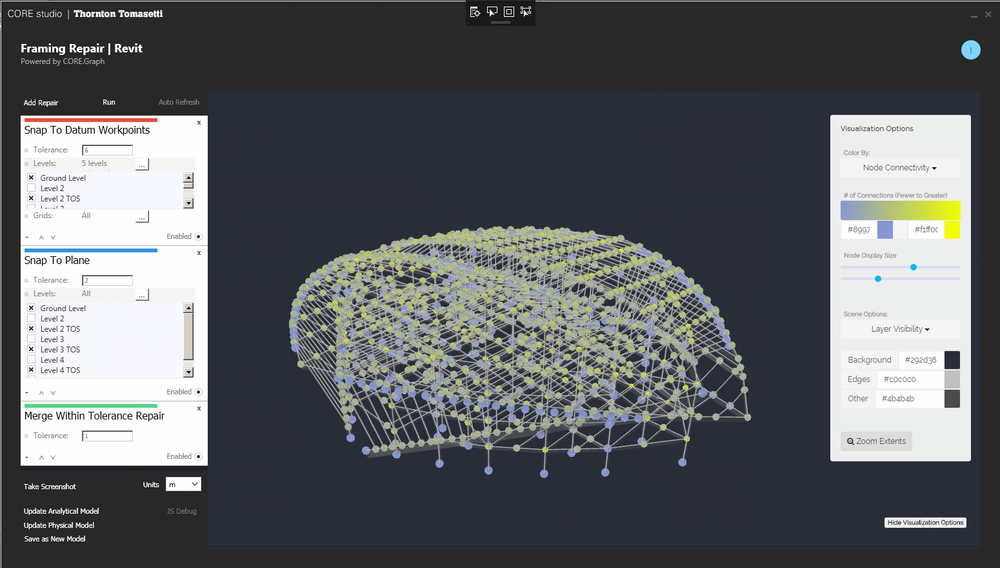Remove the Snap To Datum Workpoints repair
The height and width of the screenshot is (568, 1000).
click(199, 123)
